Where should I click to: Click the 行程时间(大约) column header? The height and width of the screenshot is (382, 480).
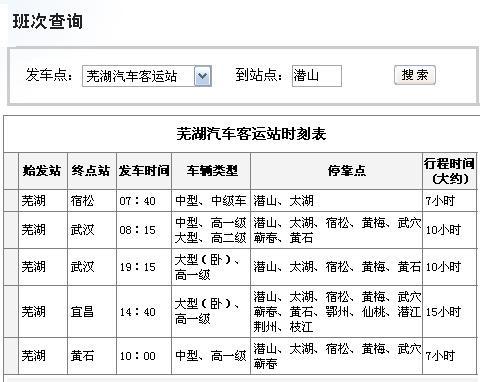(449, 171)
